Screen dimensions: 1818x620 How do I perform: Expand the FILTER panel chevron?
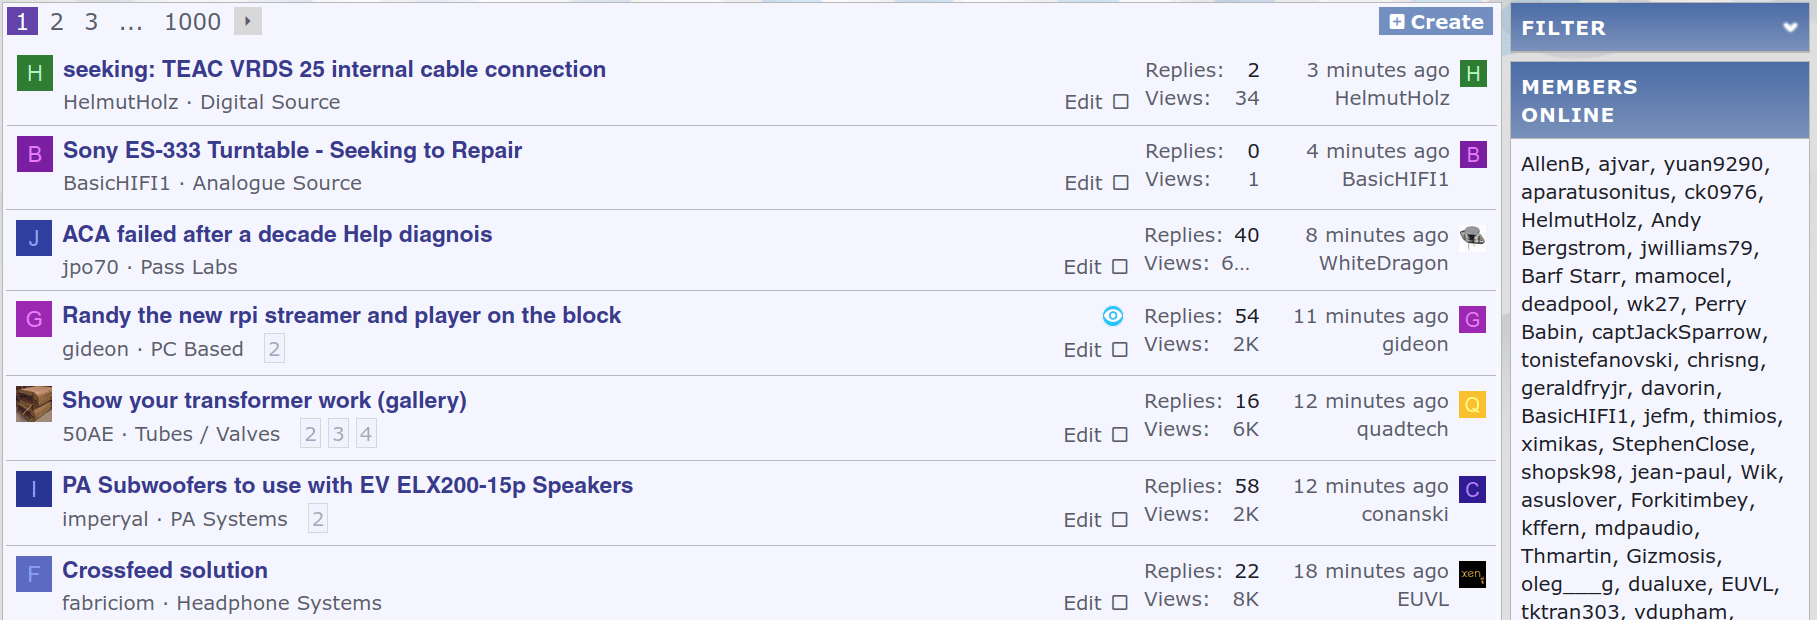point(1790,27)
